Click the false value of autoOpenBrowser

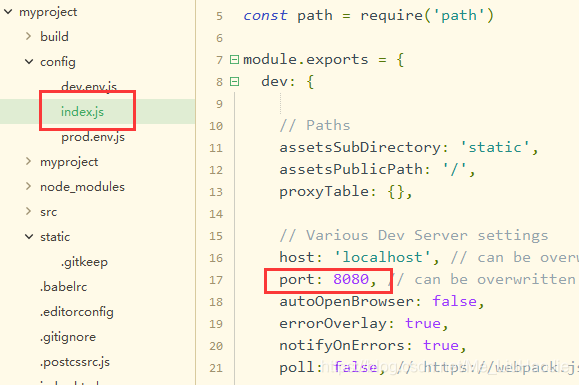click(x=454, y=301)
